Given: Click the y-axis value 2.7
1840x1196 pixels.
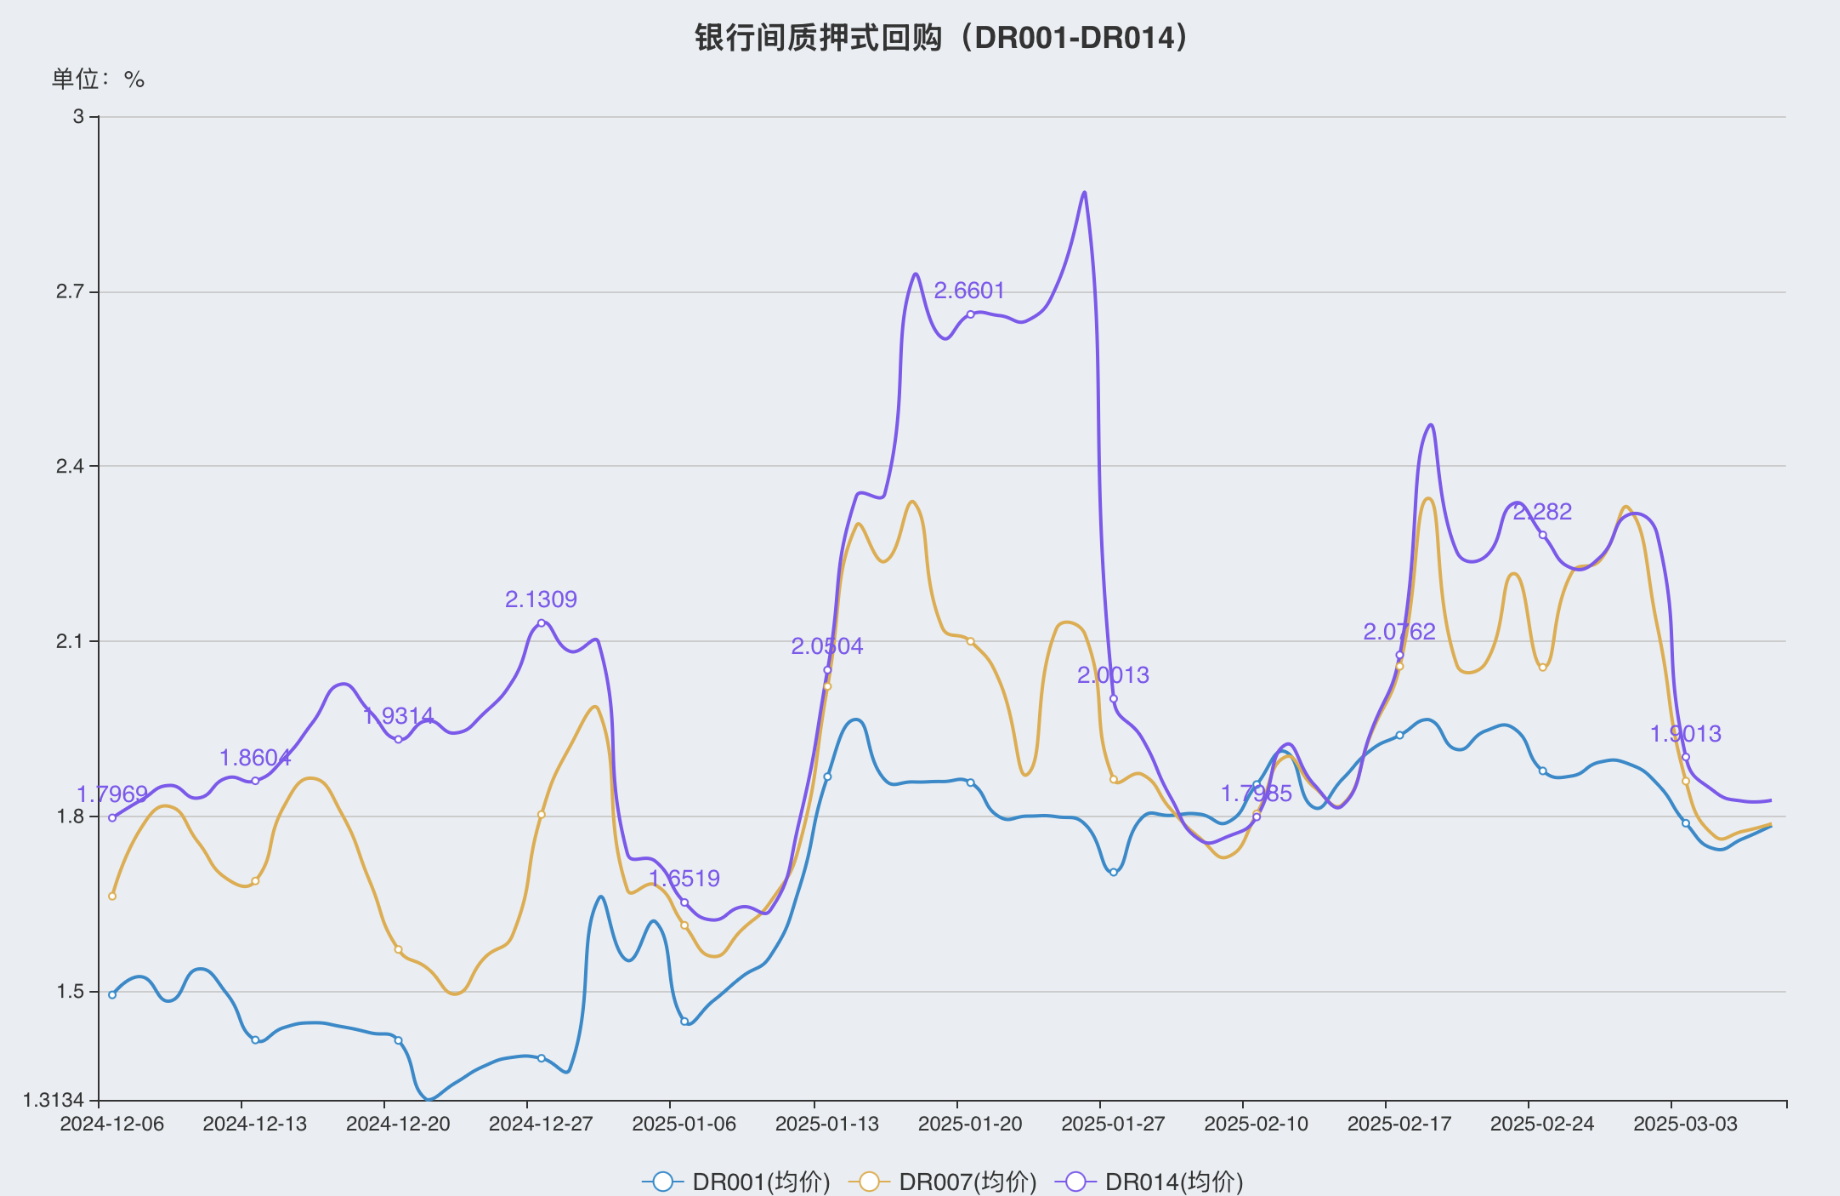Looking at the screenshot, I should click(x=70, y=291).
